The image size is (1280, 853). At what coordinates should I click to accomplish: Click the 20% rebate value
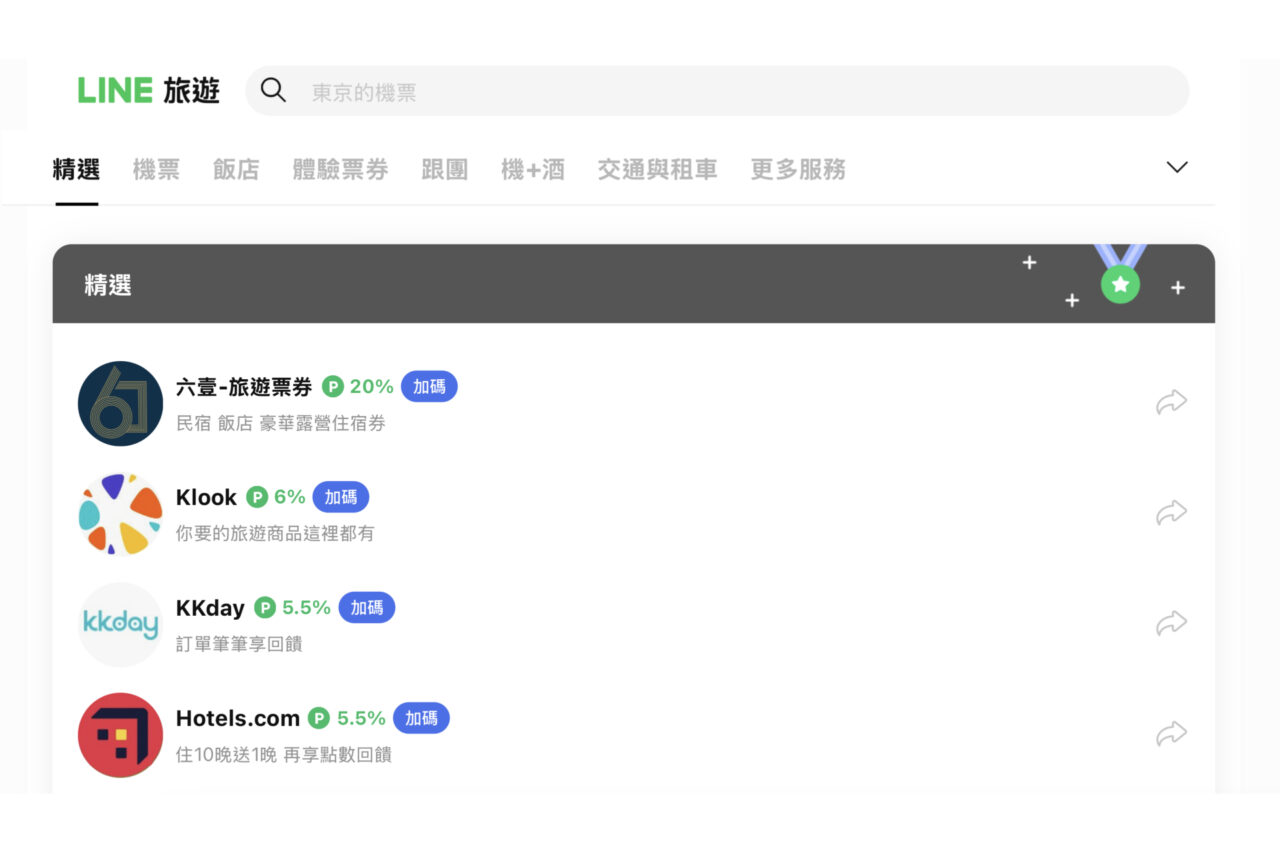pos(371,387)
